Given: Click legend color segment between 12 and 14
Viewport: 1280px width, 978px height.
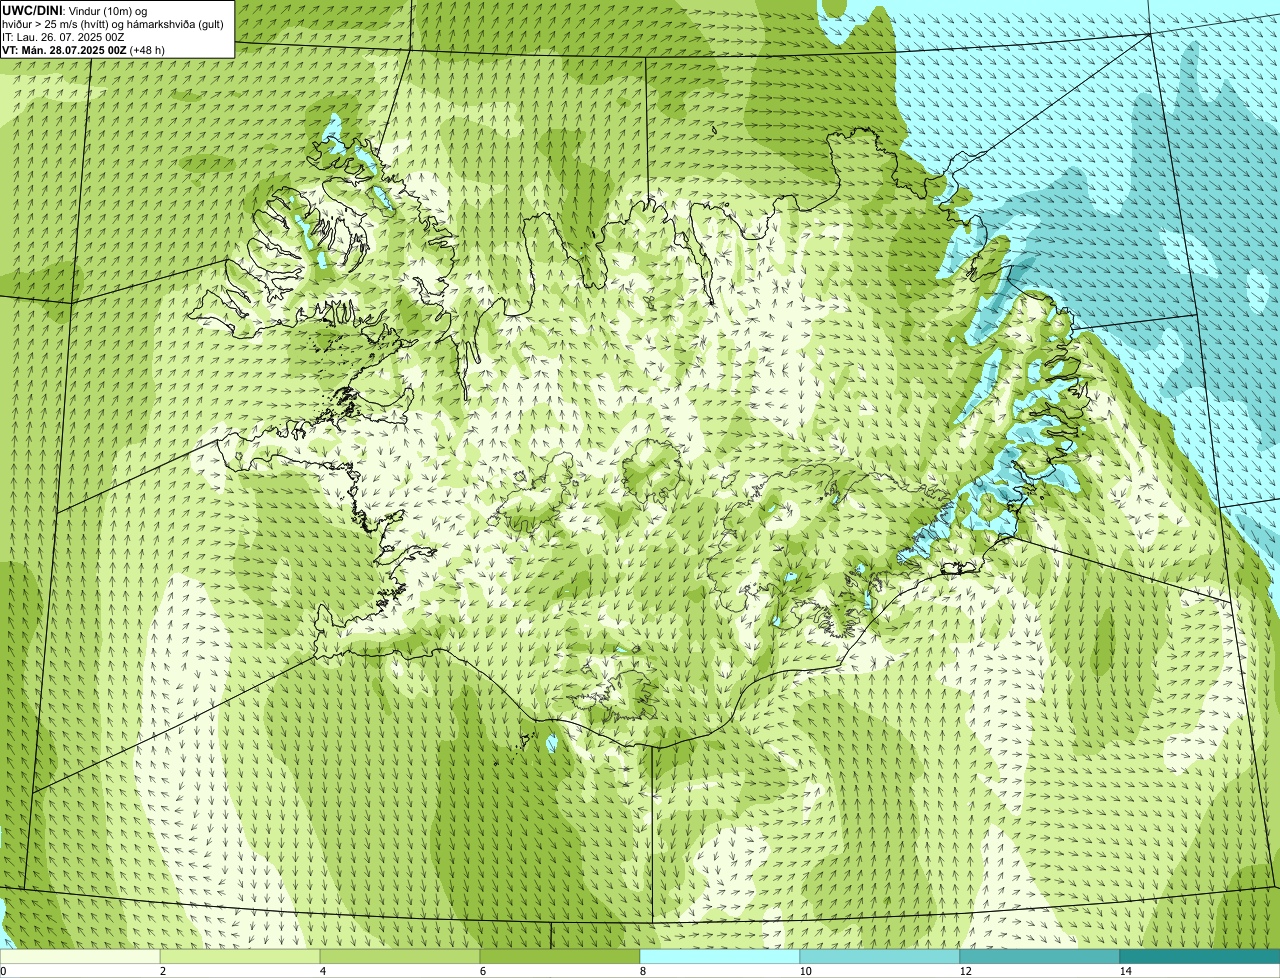Looking at the screenshot, I should pyautogui.click(x=1040, y=956).
